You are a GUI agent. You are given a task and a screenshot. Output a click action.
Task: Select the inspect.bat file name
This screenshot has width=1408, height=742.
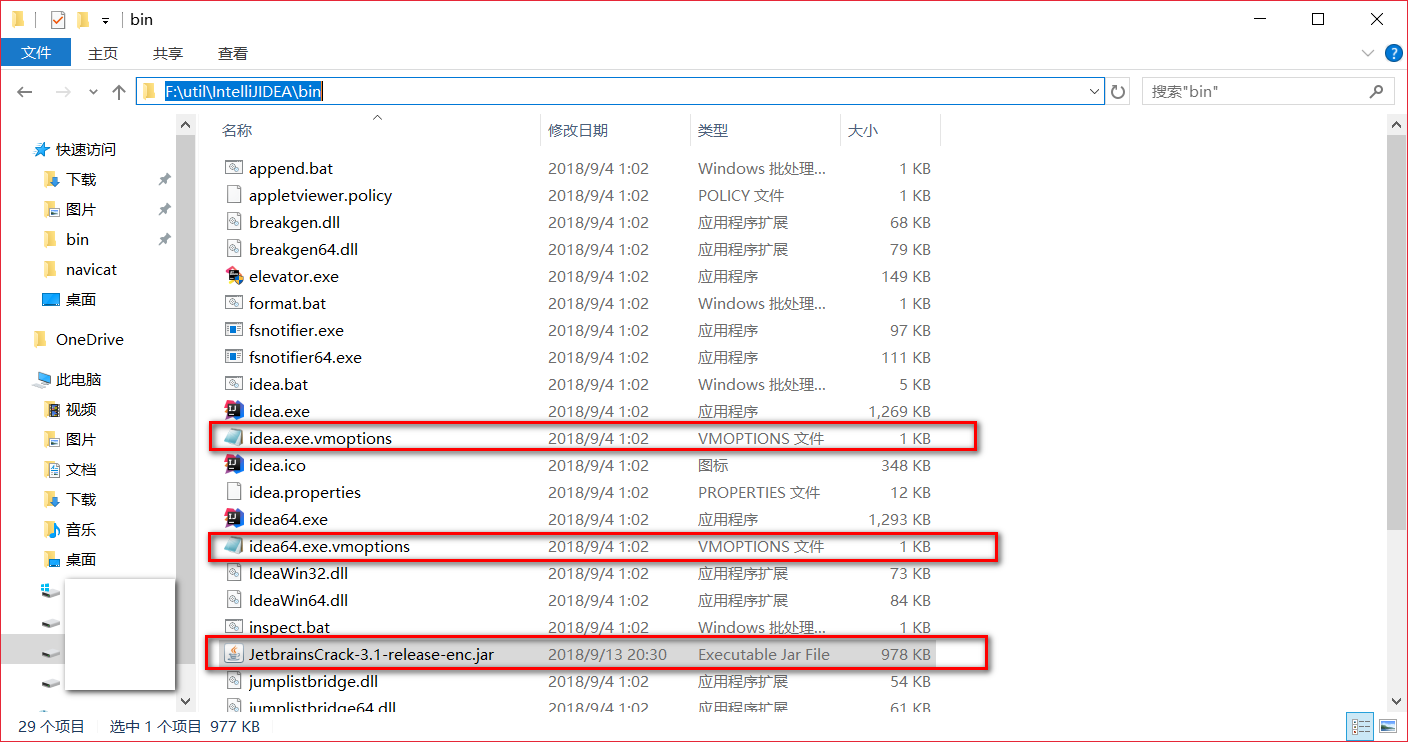pos(289,627)
